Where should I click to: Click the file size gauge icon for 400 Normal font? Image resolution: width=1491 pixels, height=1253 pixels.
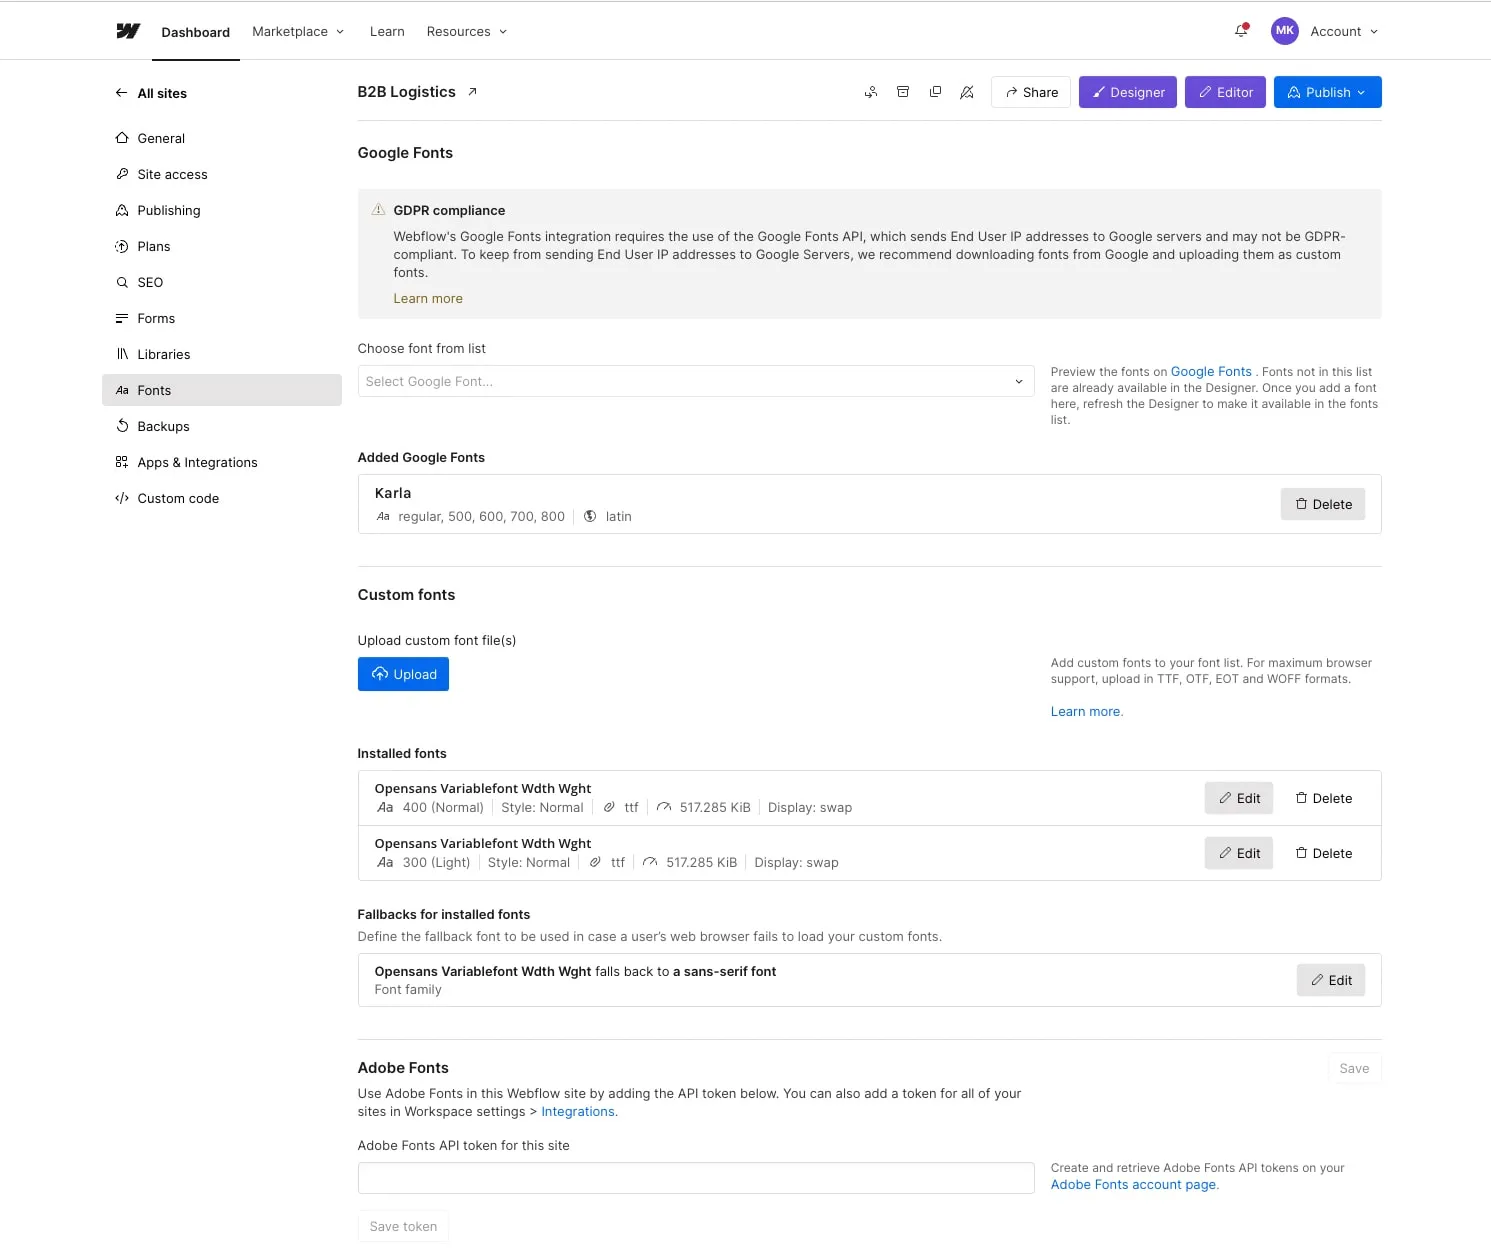[664, 807]
